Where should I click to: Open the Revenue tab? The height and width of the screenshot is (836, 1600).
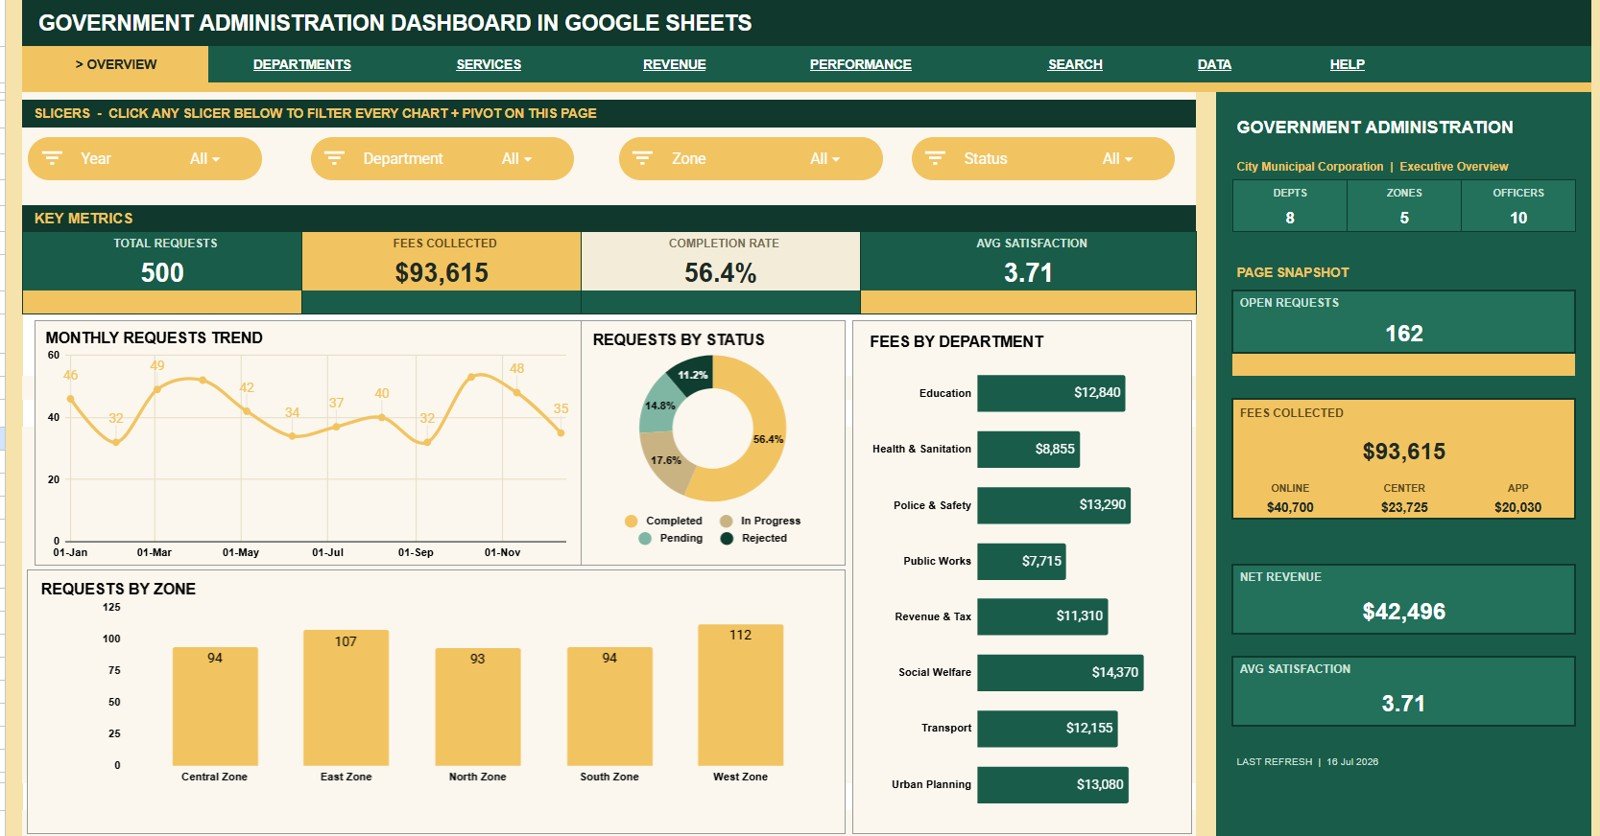click(674, 64)
